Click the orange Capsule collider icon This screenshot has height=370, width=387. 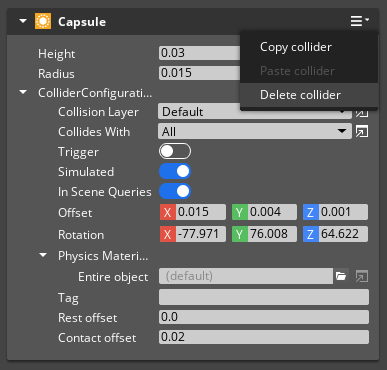click(x=43, y=21)
